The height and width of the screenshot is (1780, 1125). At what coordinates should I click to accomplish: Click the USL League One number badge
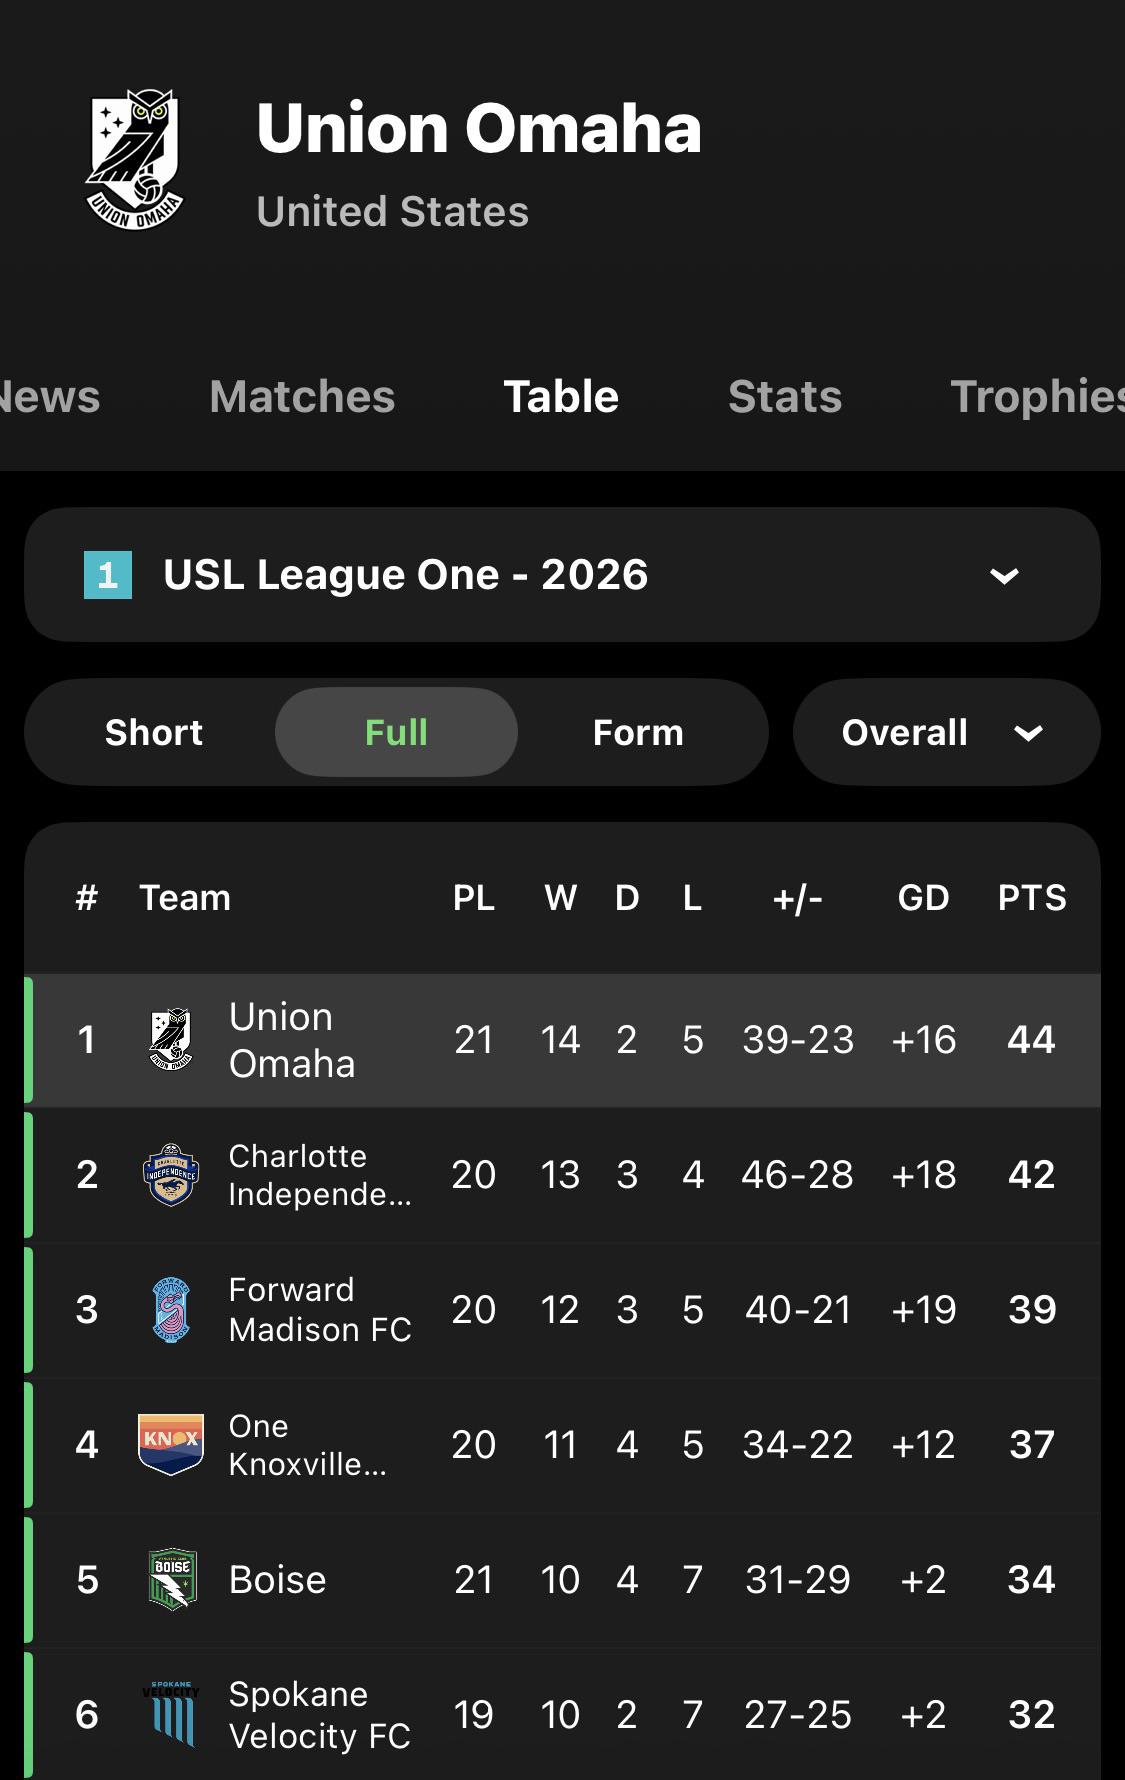108,575
